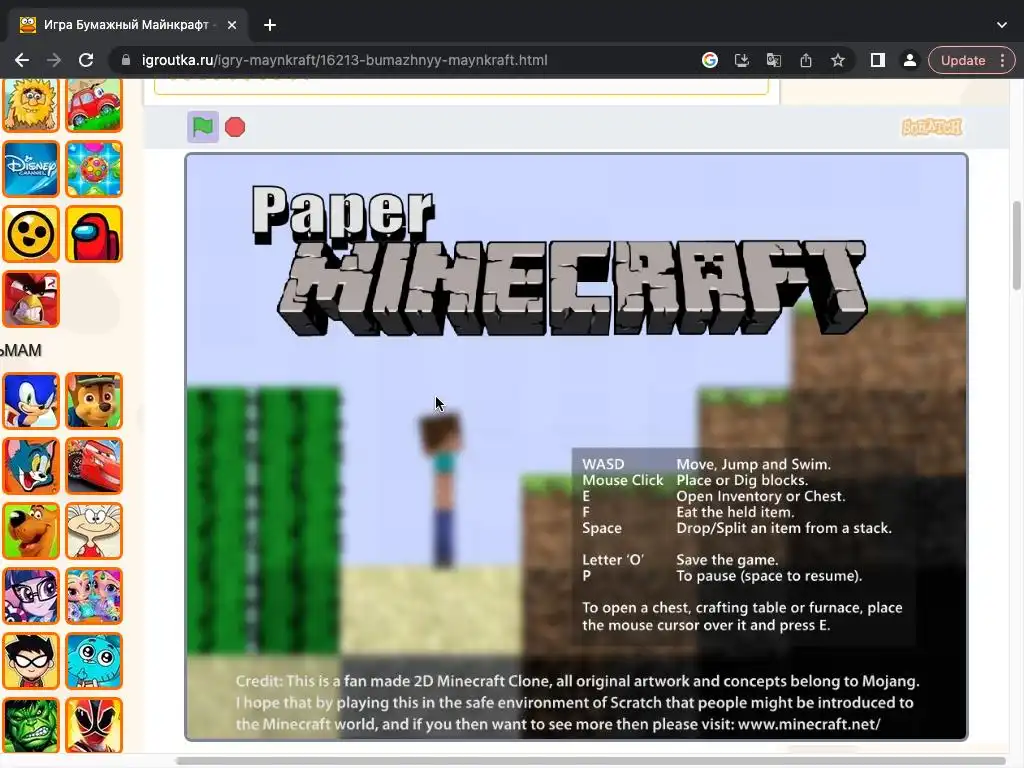Viewport: 1024px width, 768px height.
Task: Click the vertical page scrollbar
Action: [x=1017, y=246]
